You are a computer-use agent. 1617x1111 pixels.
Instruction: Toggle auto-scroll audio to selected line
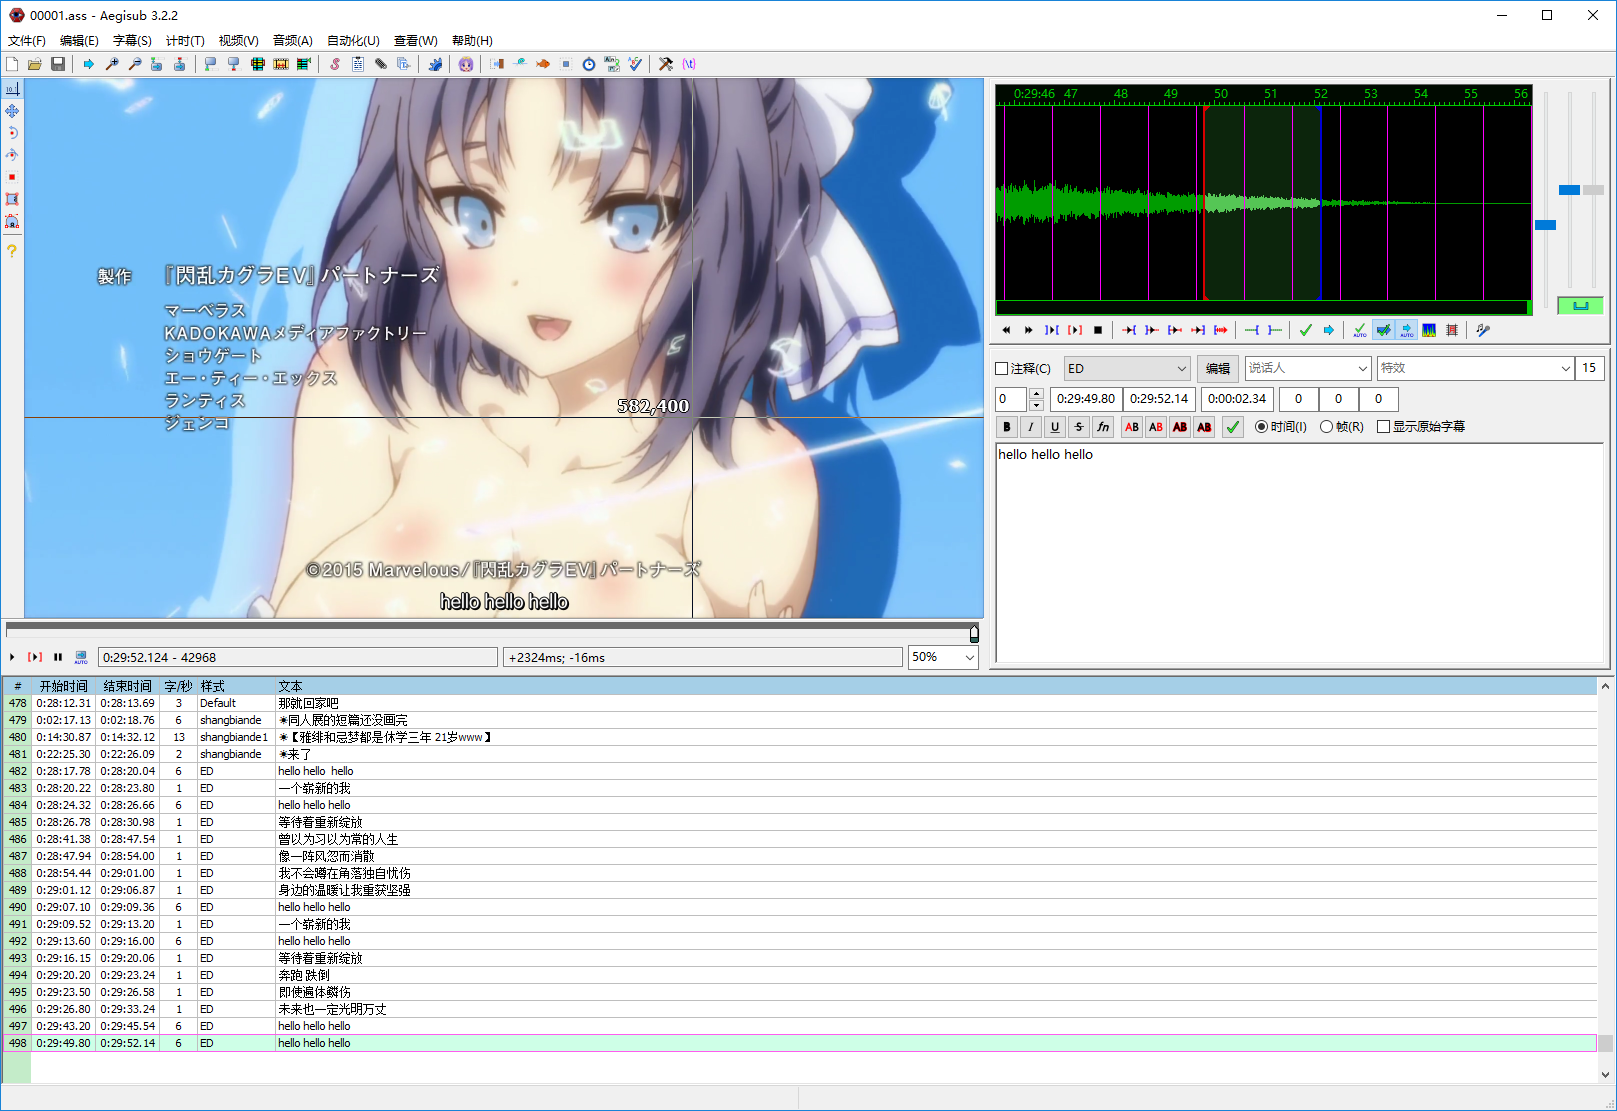[1406, 330]
